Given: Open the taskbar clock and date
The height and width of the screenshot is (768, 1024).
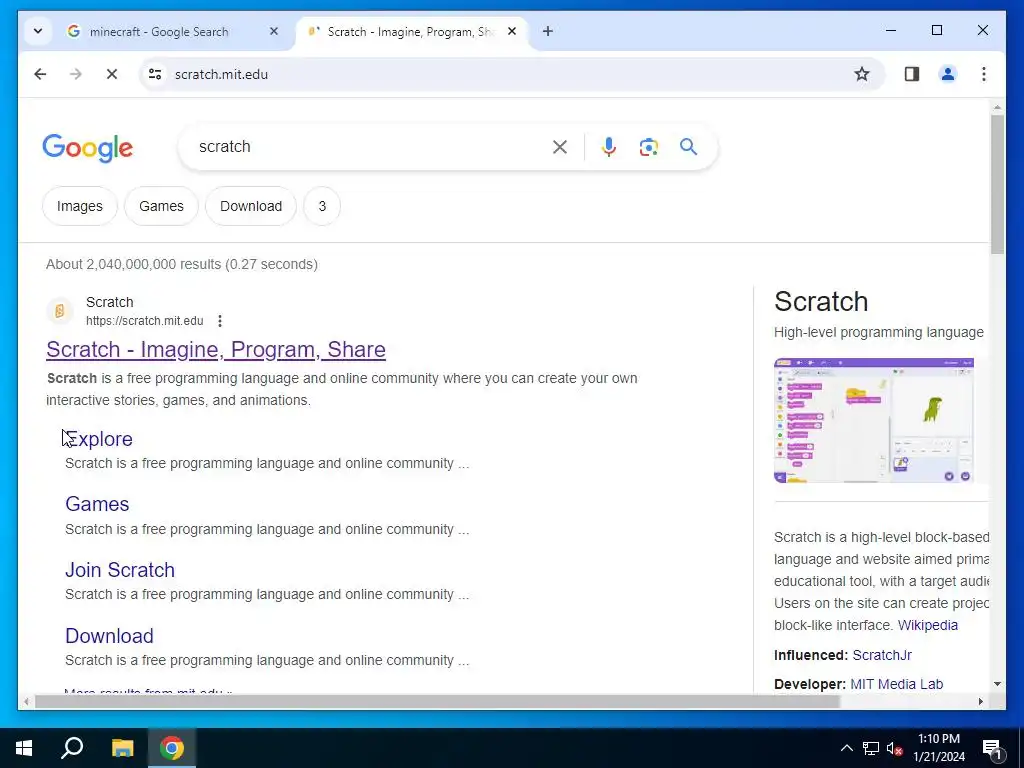Looking at the screenshot, I should (x=938, y=748).
